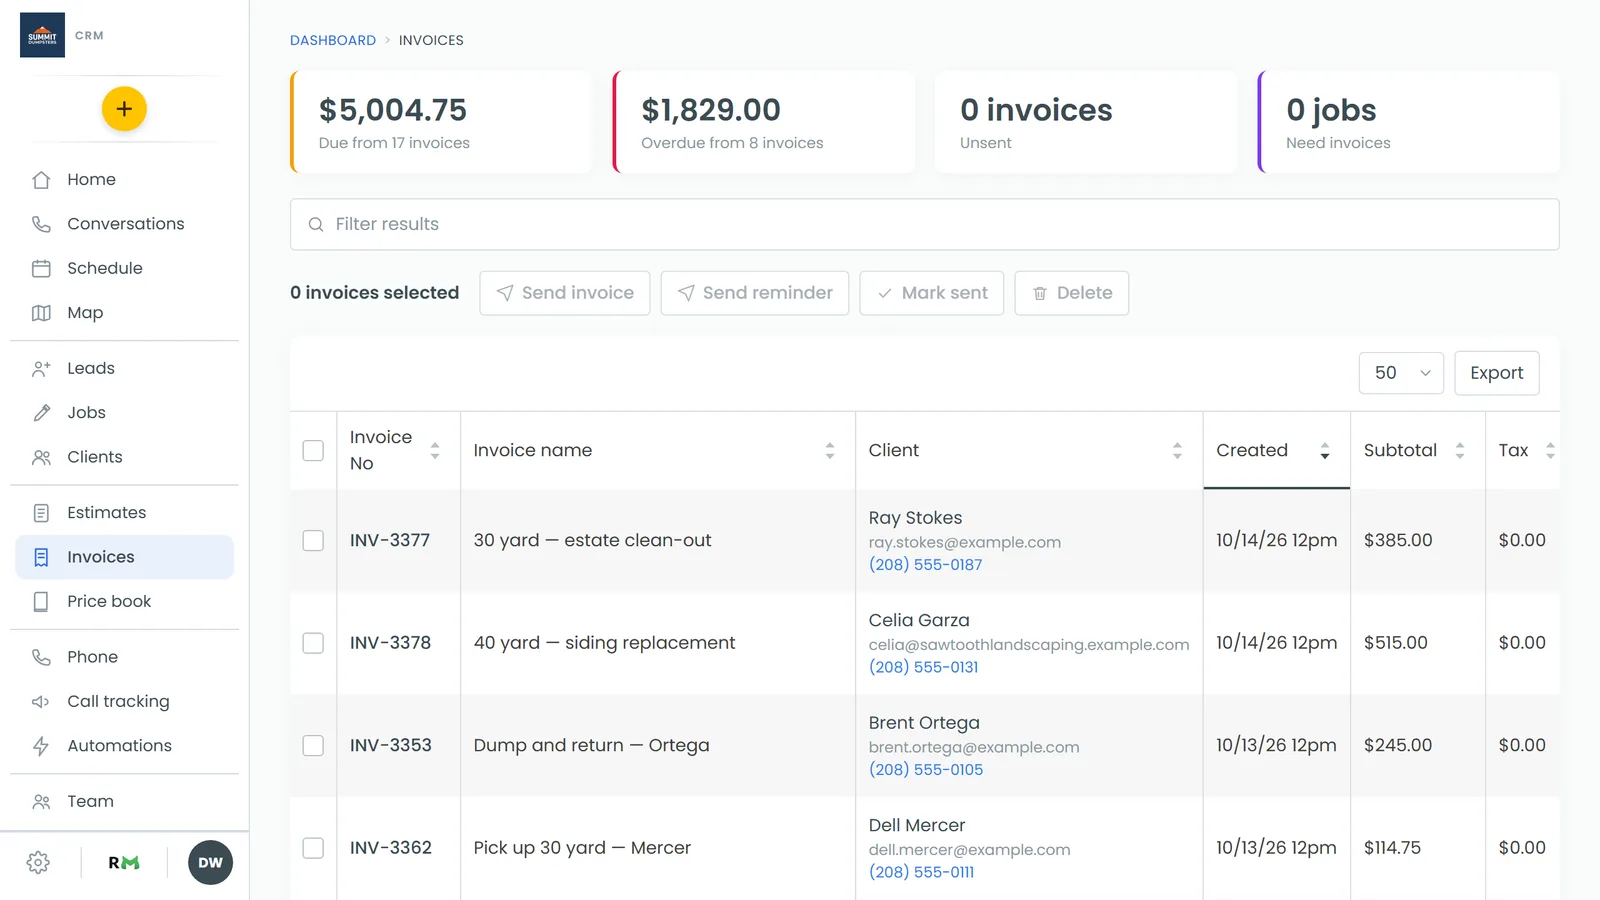This screenshot has width=1600, height=900.
Task: Click the Schedule calendar icon
Action: pyautogui.click(x=41, y=268)
